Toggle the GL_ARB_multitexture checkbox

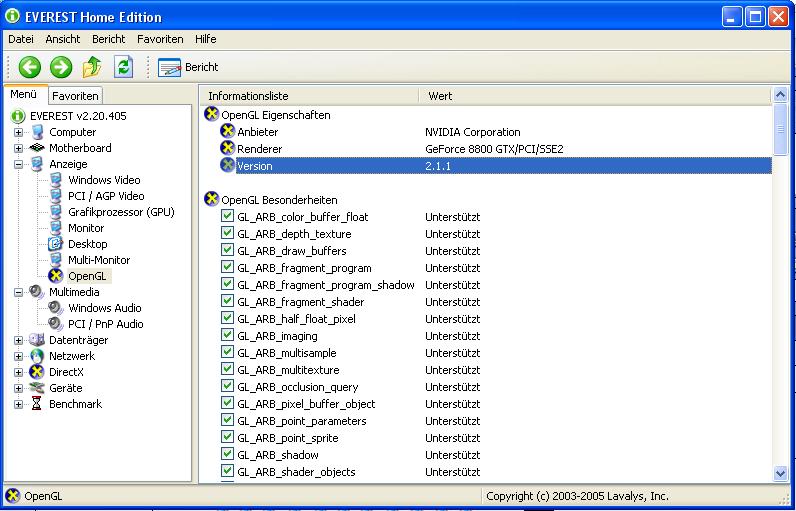pyautogui.click(x=227, y=369)
